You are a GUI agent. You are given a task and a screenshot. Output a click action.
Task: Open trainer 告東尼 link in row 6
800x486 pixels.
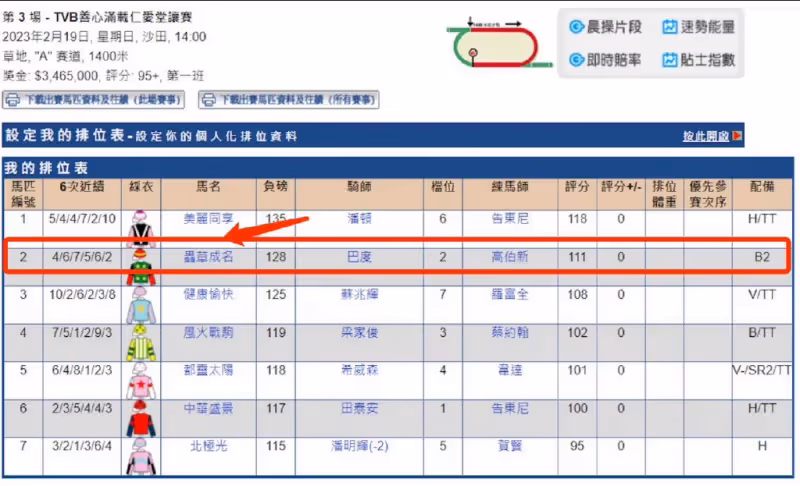(x=510, y=408)
